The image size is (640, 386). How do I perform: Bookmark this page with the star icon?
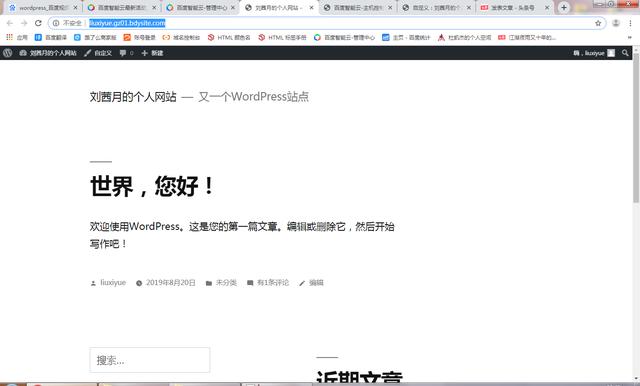598,23
